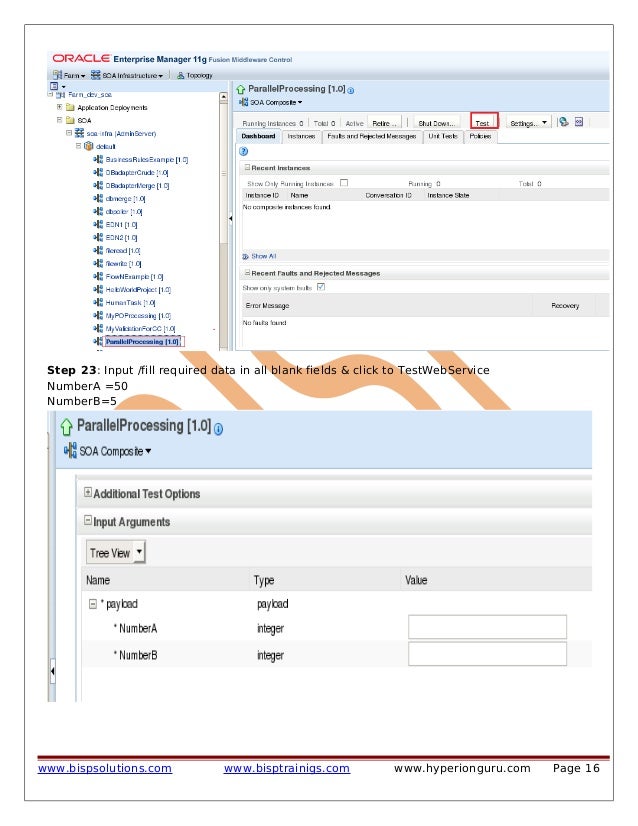Click the Shut Down button
This screenshot has width=638, height=826.
pos(436,123)
